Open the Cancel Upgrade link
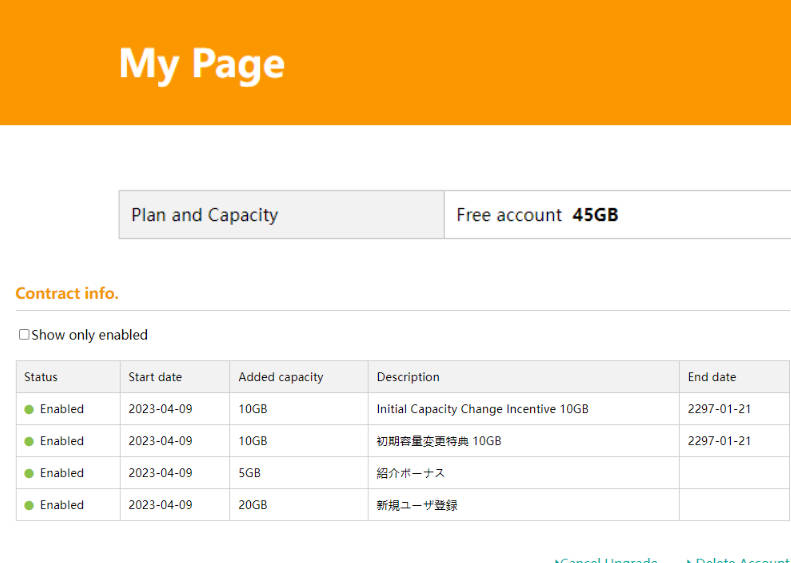791x563 pixels. (608, 559)
